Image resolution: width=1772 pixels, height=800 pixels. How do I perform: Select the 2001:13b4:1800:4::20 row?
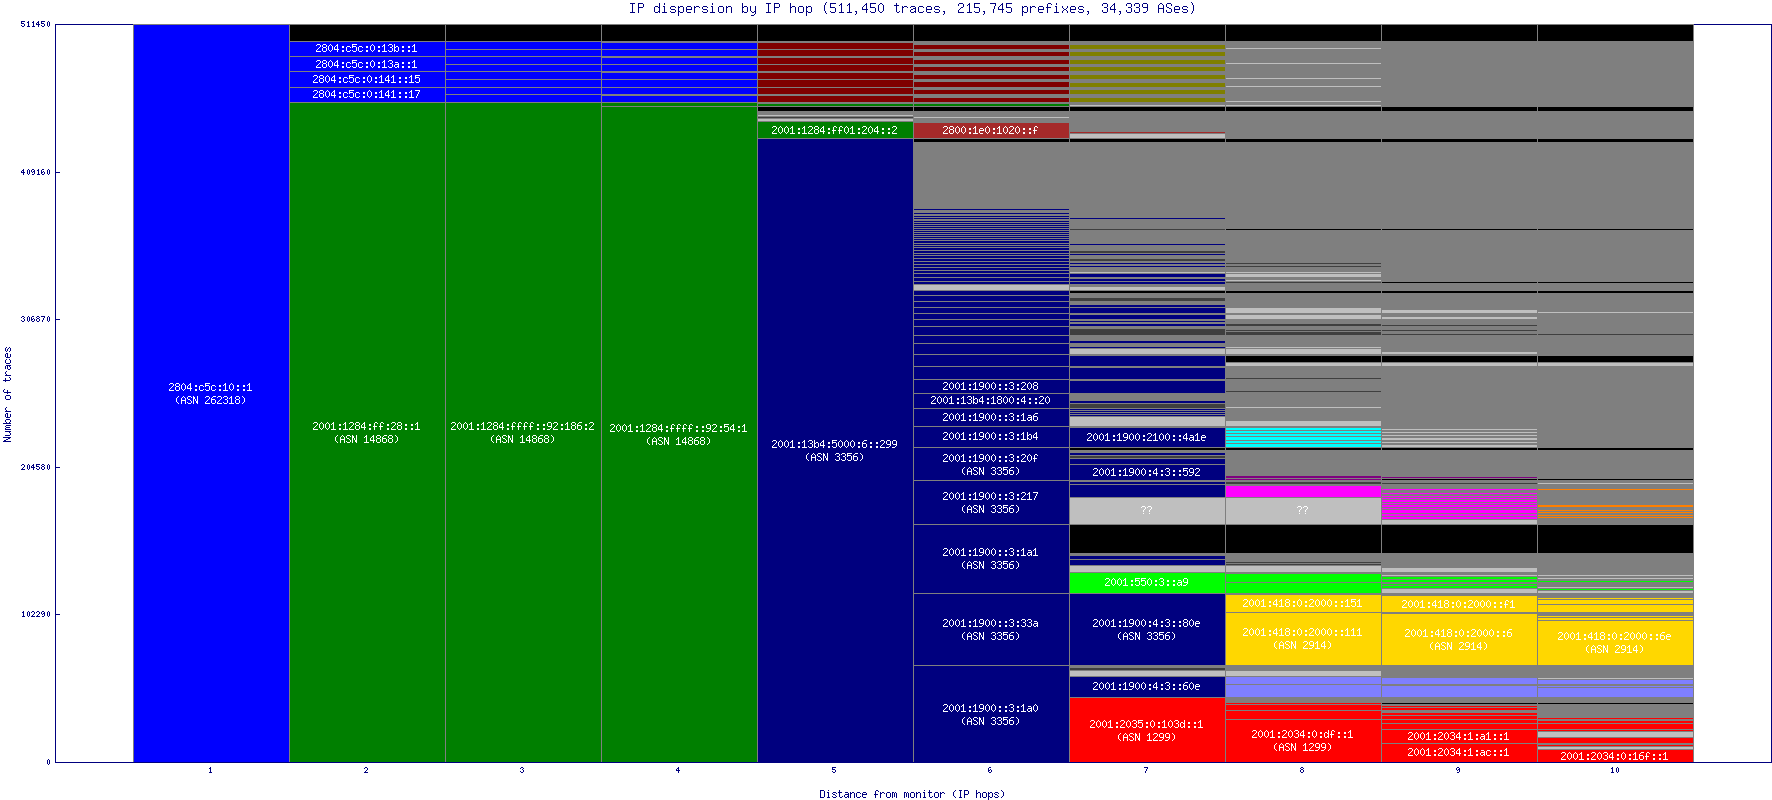click(x=990, y=400)
